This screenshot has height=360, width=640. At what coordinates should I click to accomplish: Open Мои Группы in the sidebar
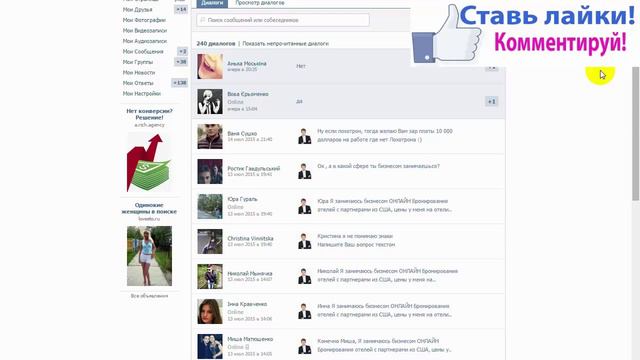tap(138, 62)
